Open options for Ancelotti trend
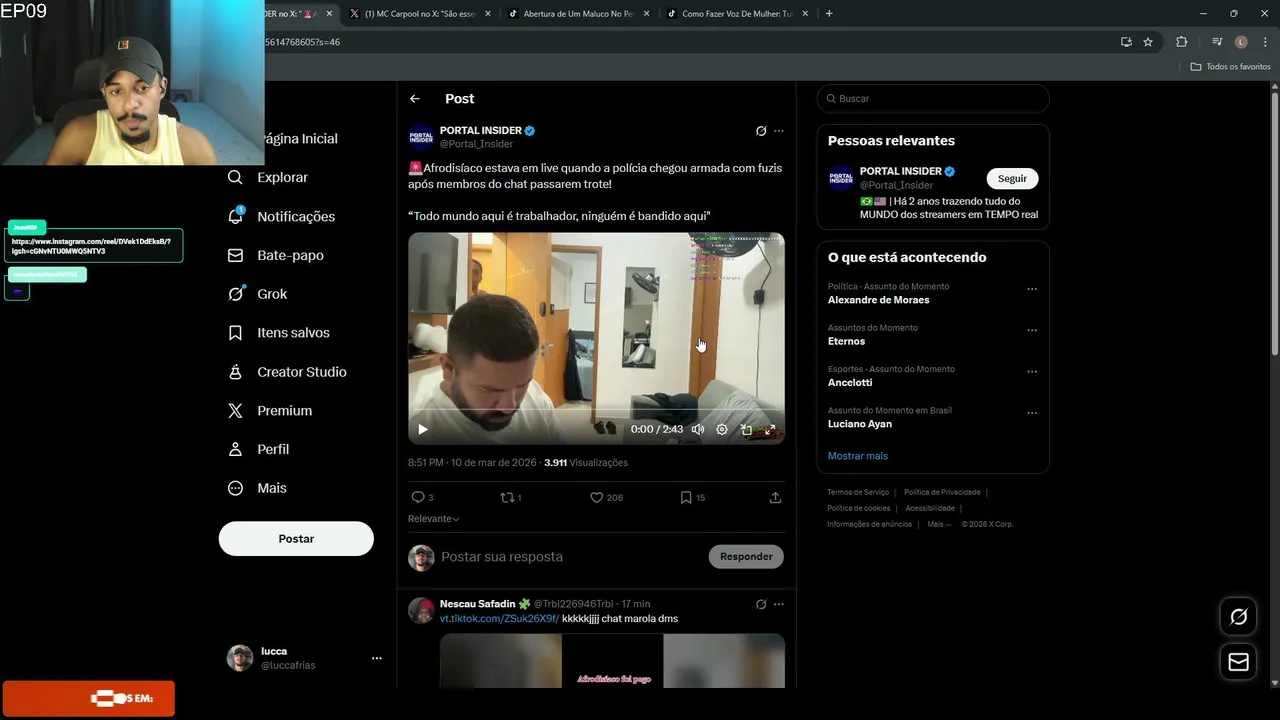 coord(1032,371)
